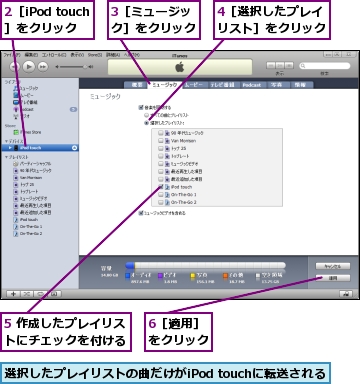Check On-The-Go 1 in the playlist list
The image size is (360, 384).
161,195
